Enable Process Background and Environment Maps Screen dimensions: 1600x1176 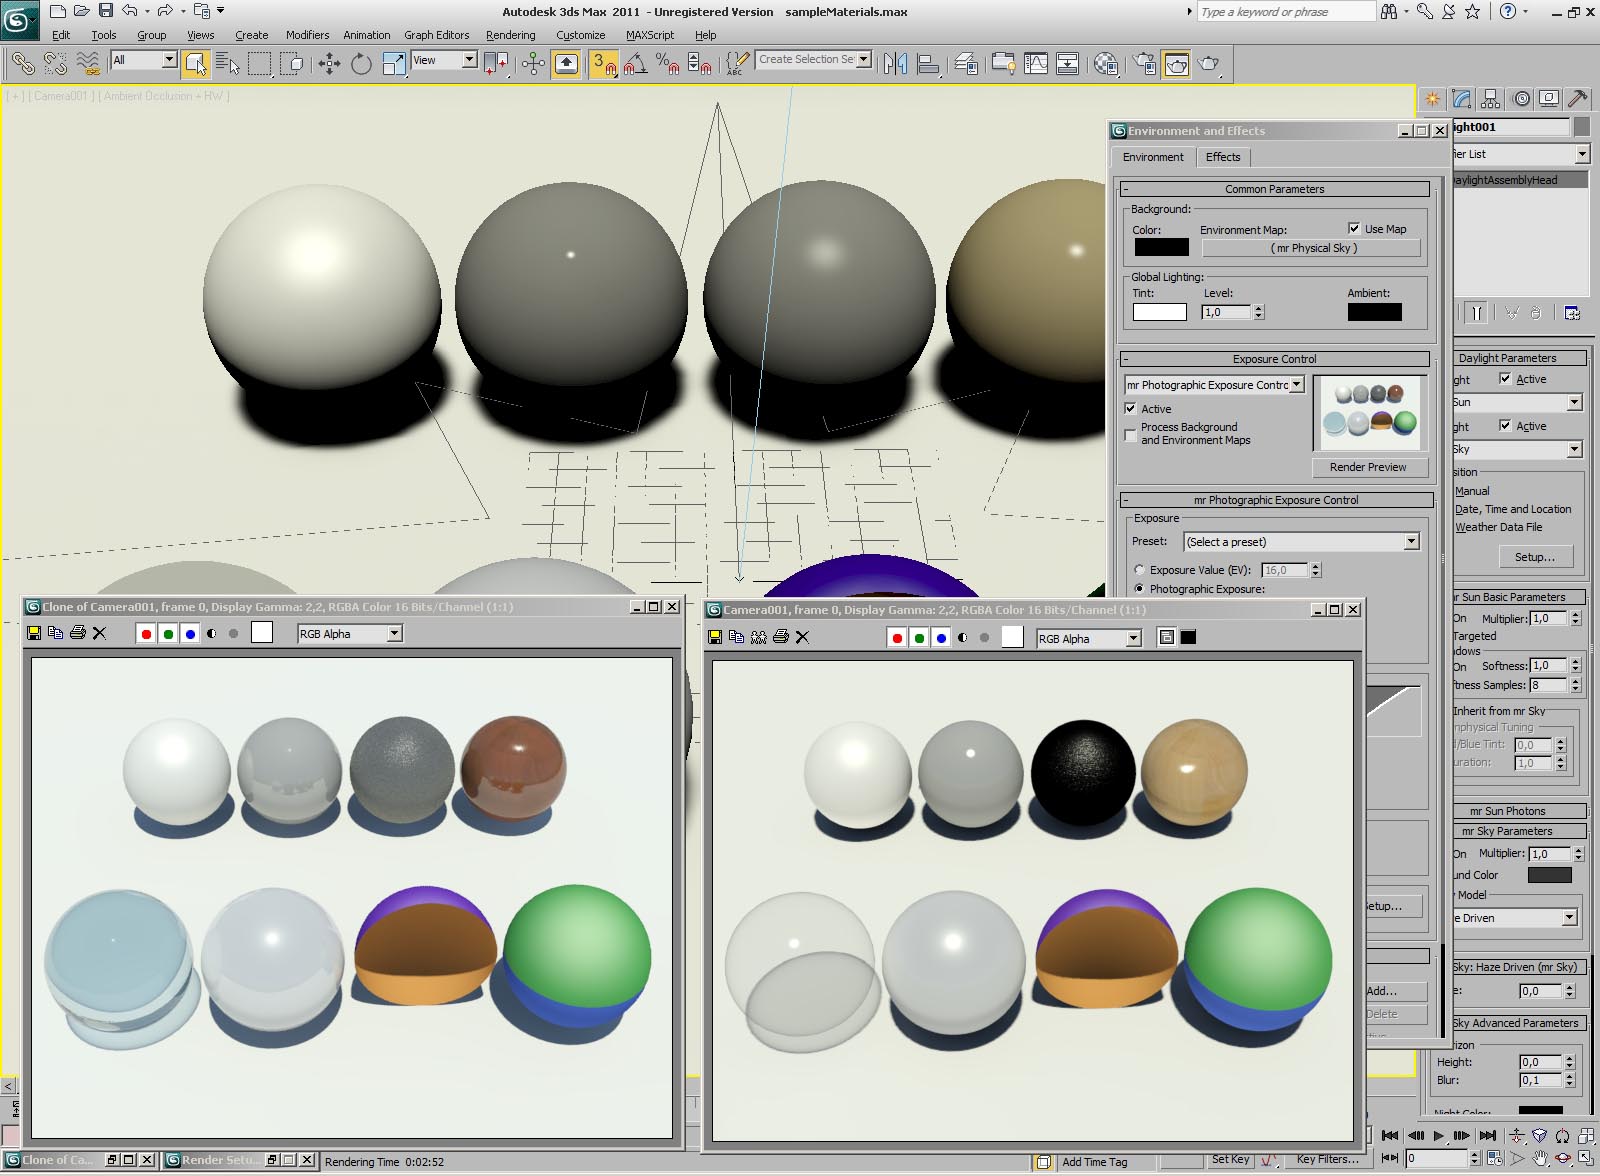1131,434
